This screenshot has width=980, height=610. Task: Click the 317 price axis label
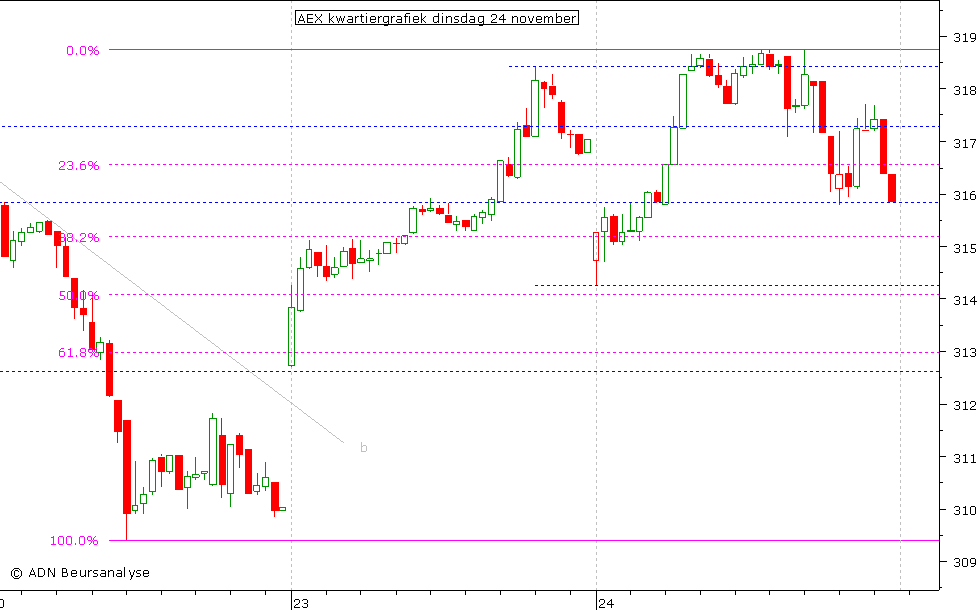(964, 144)
